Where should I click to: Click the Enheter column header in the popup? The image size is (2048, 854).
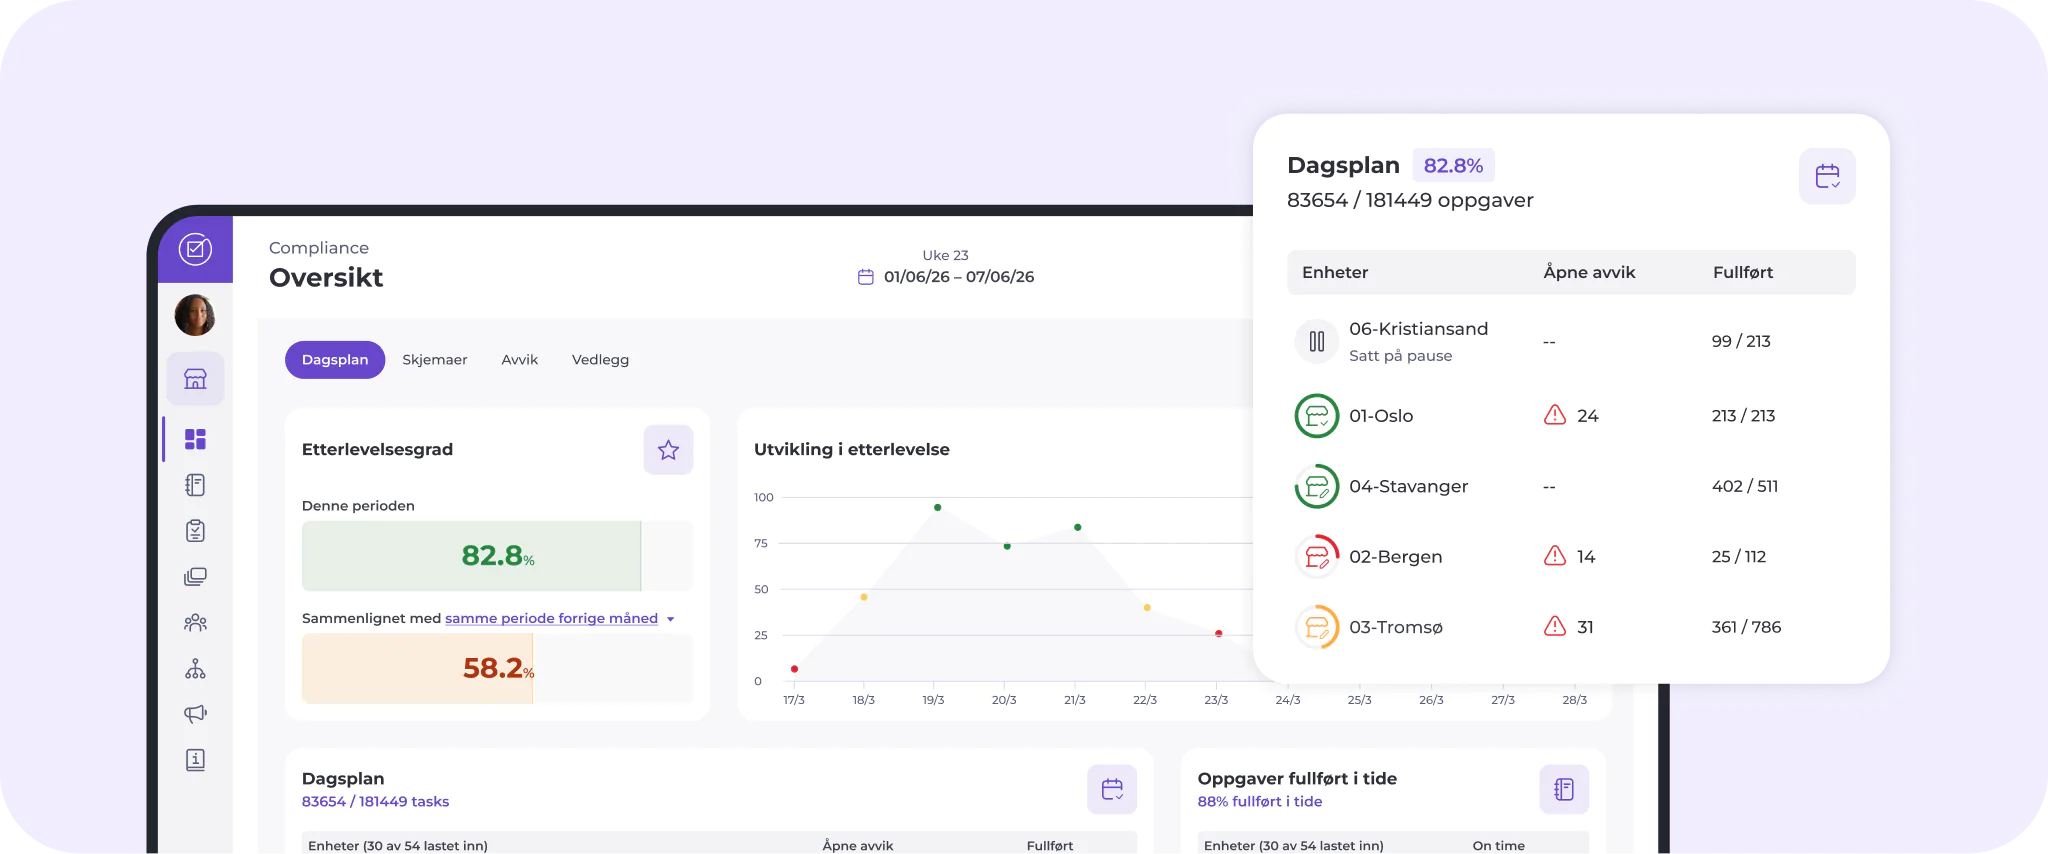coord(1335,272)
